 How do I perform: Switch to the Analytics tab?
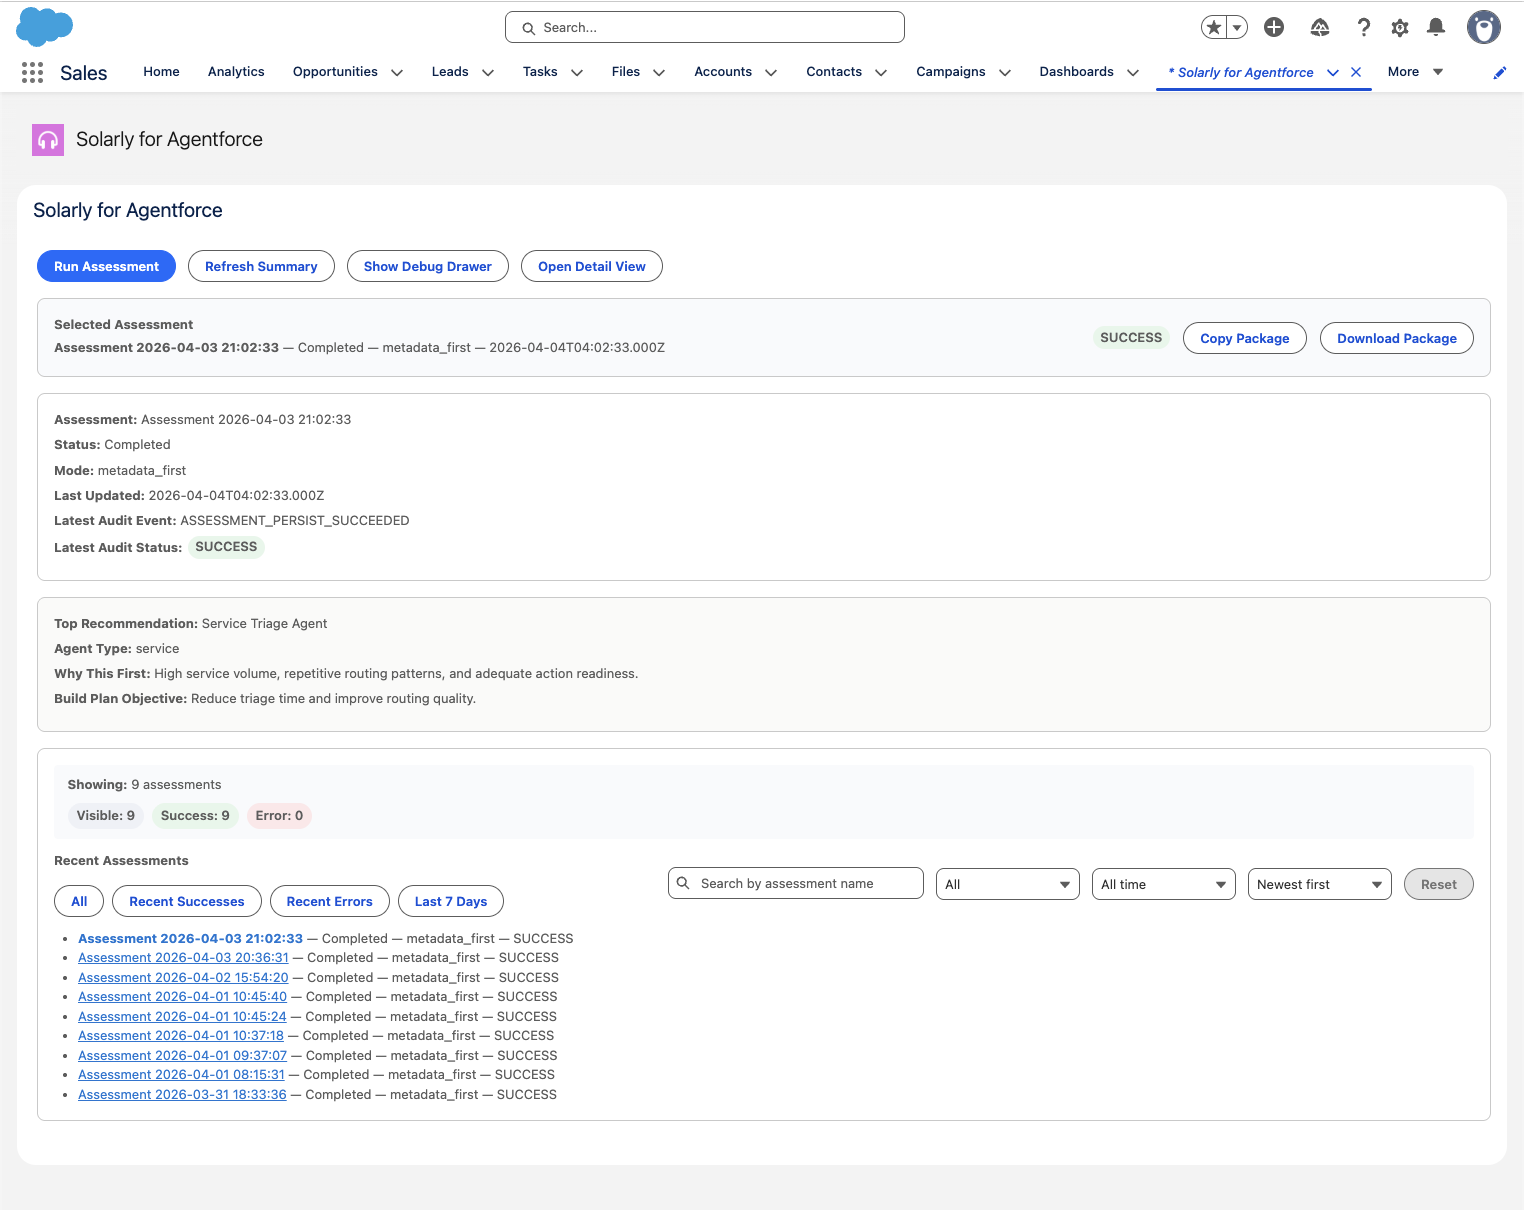(236, 72)
